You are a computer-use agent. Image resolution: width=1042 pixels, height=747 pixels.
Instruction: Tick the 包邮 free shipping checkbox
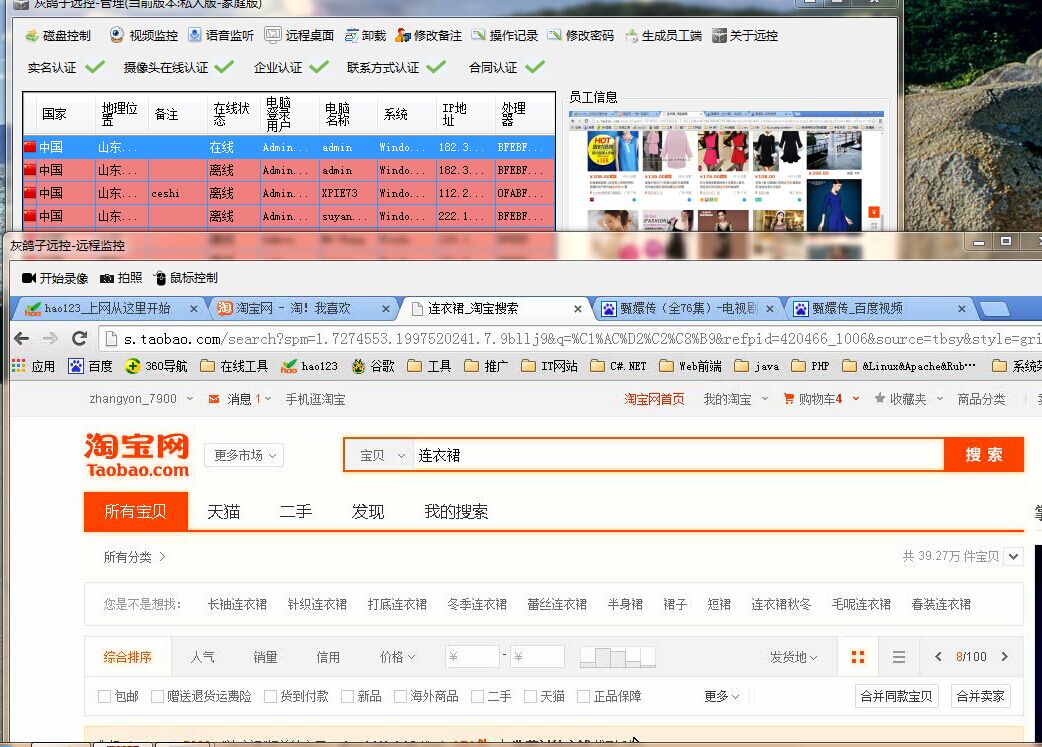coord(104,696)
